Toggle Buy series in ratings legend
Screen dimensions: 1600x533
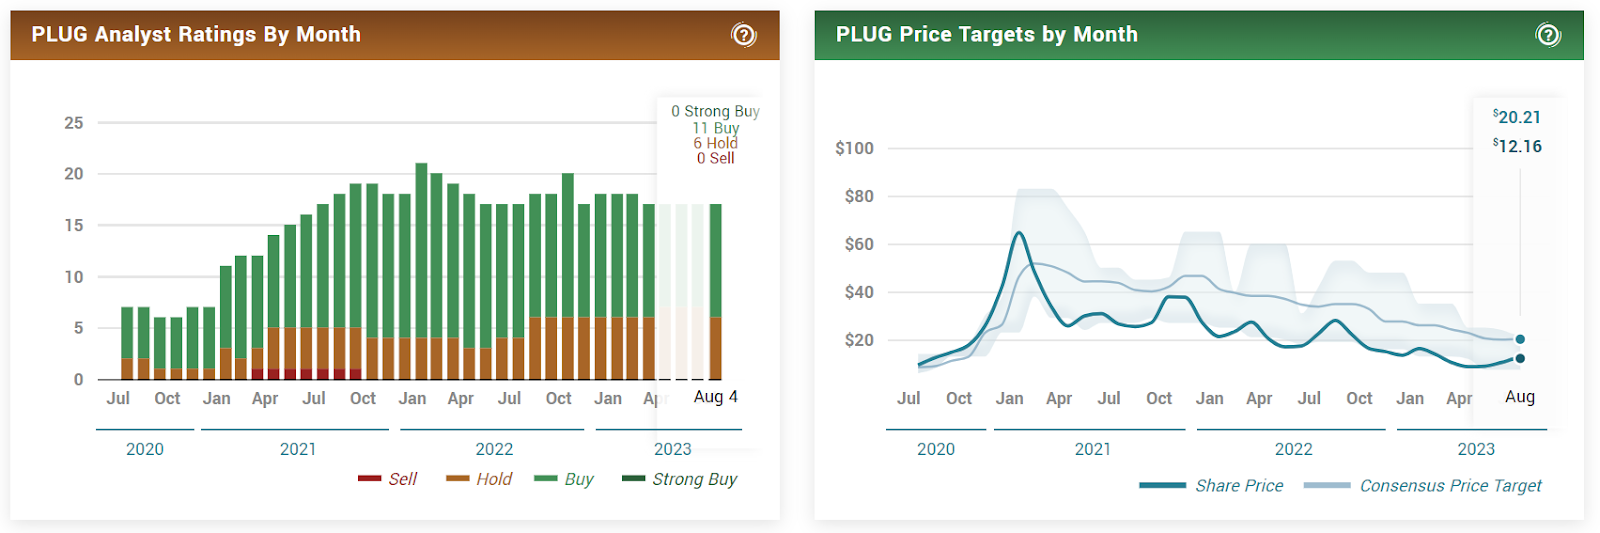[564, 479]
